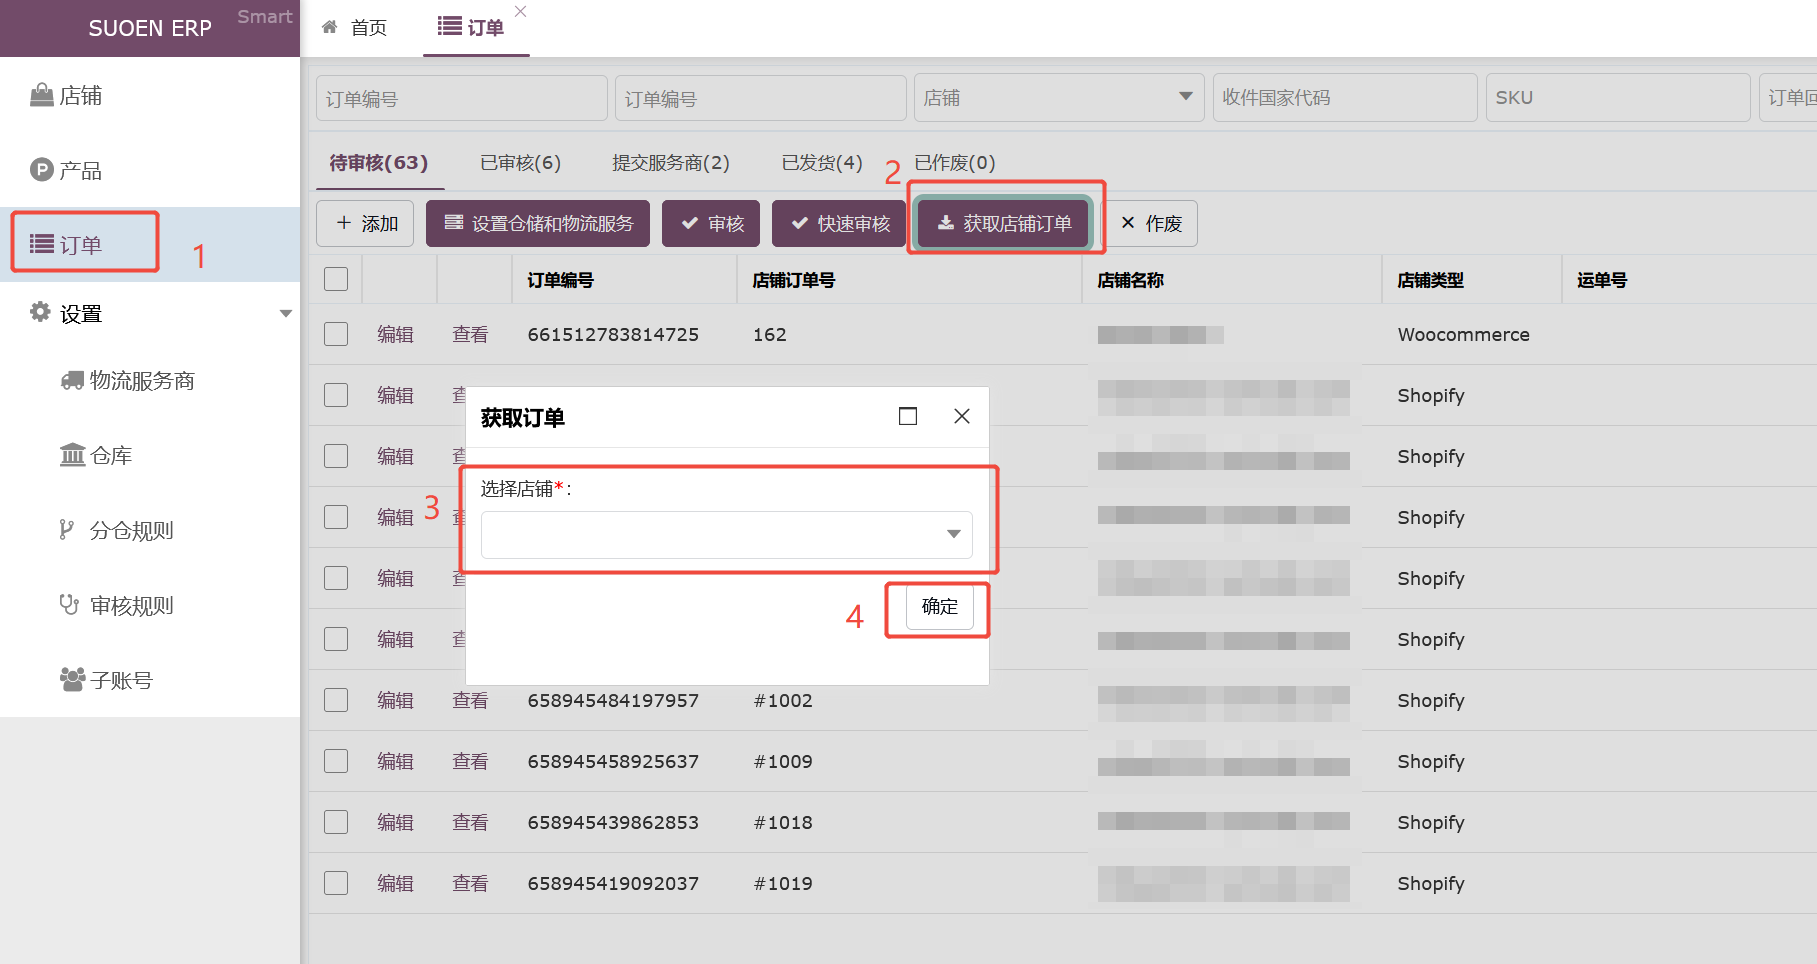
Task: Click the 设置 gear icon in sidebar
Action: pyautogui.click(x=40, y=312)
